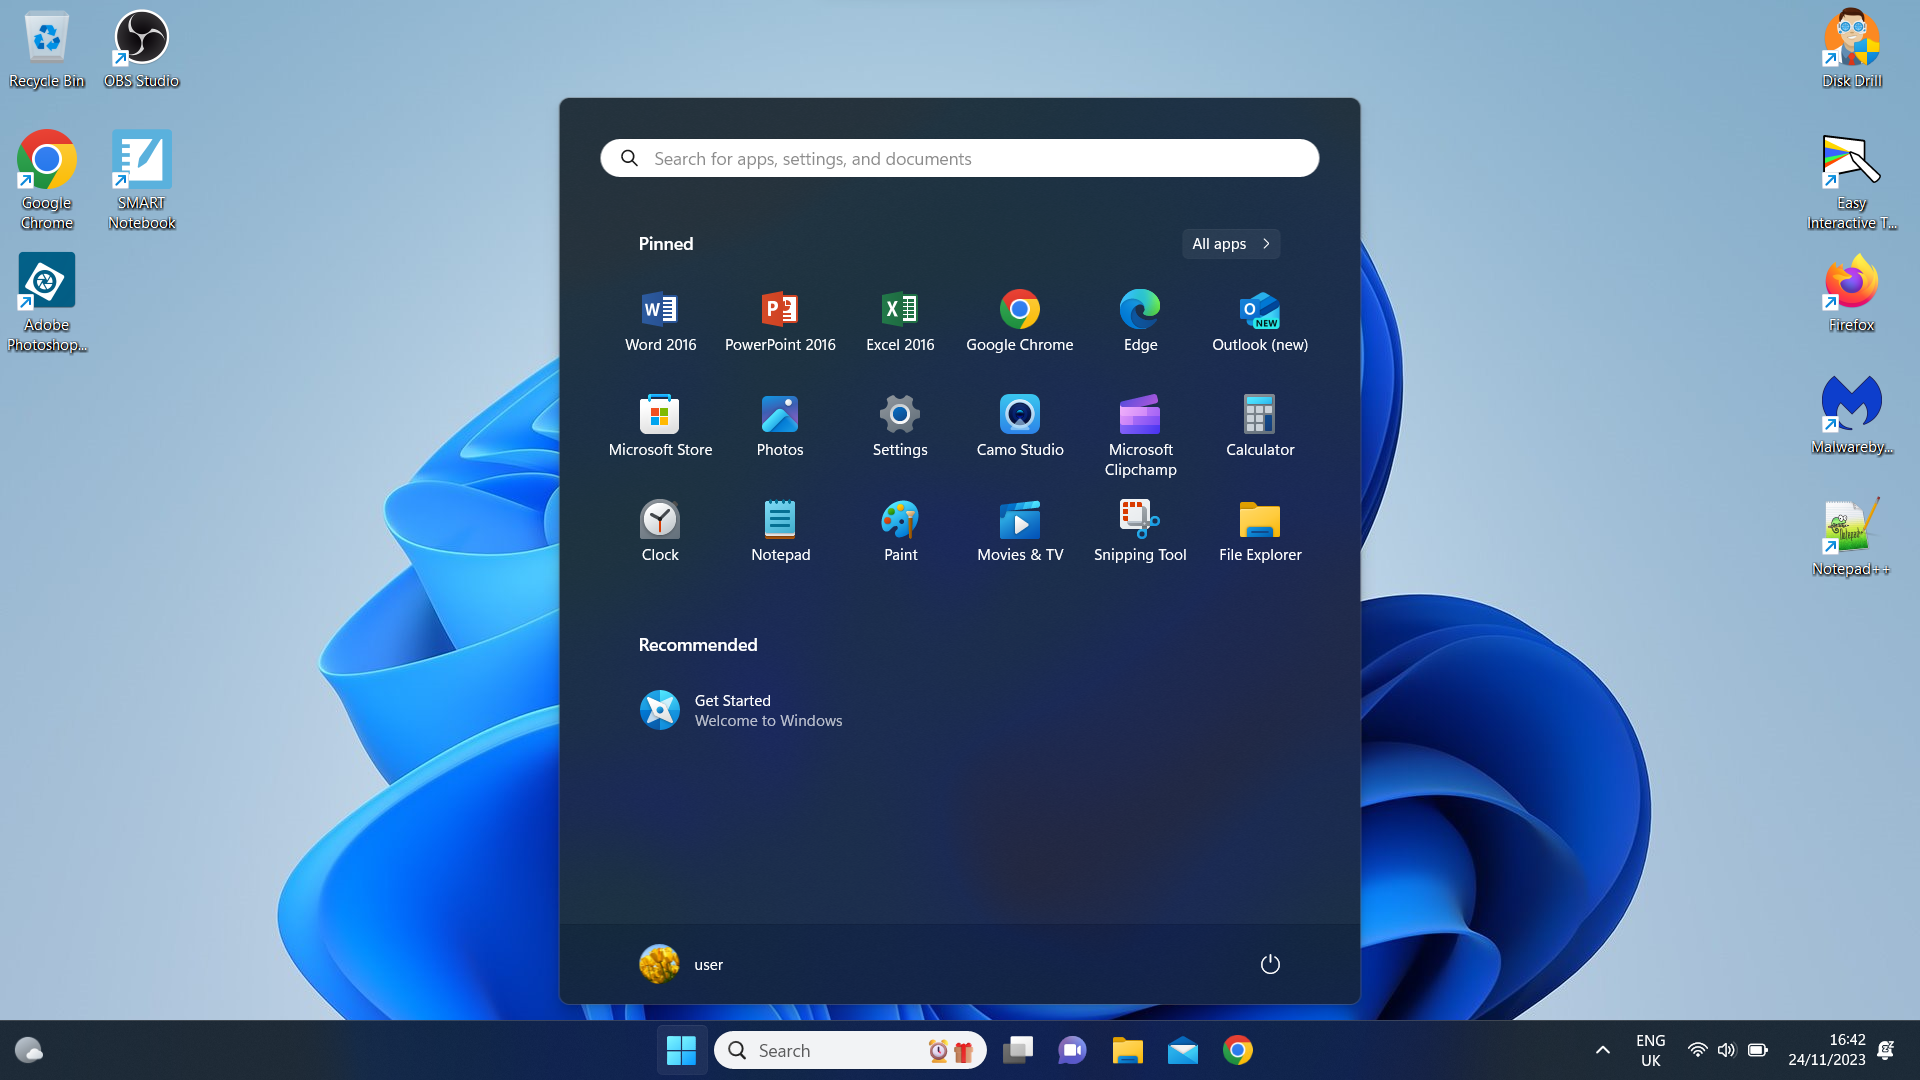1920x1080 pixels.
Task: Open the Chat app on taskbar
Action: [x=1072, y=1050]
